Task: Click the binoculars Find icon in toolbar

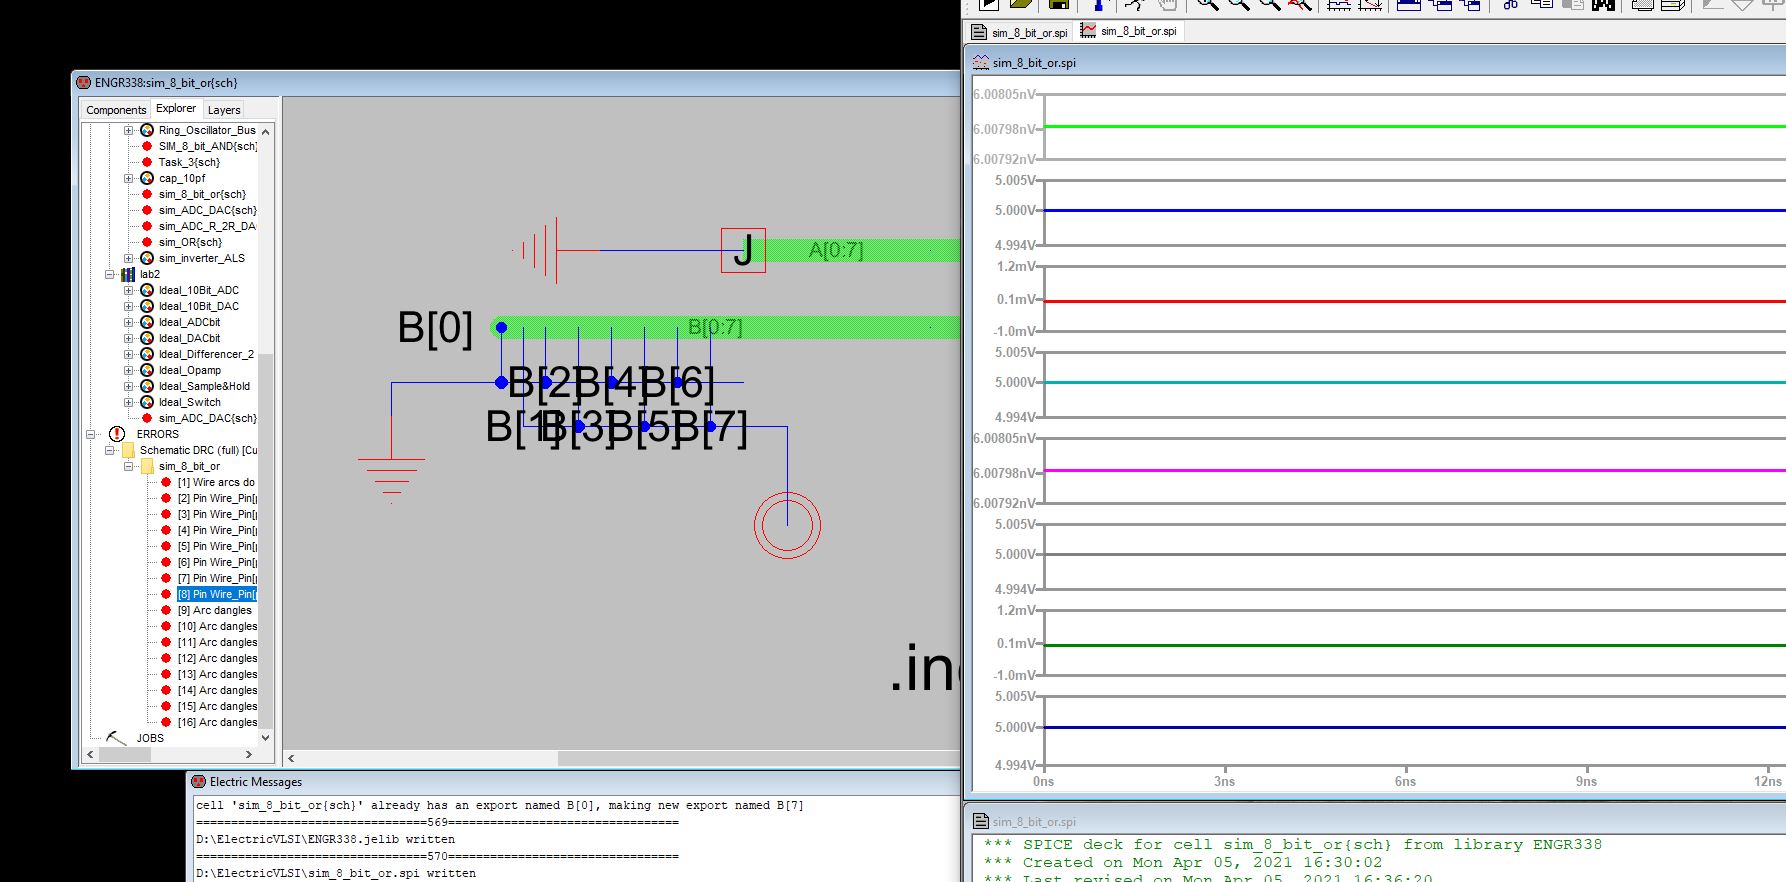Action: click(x=1603, y=4)
